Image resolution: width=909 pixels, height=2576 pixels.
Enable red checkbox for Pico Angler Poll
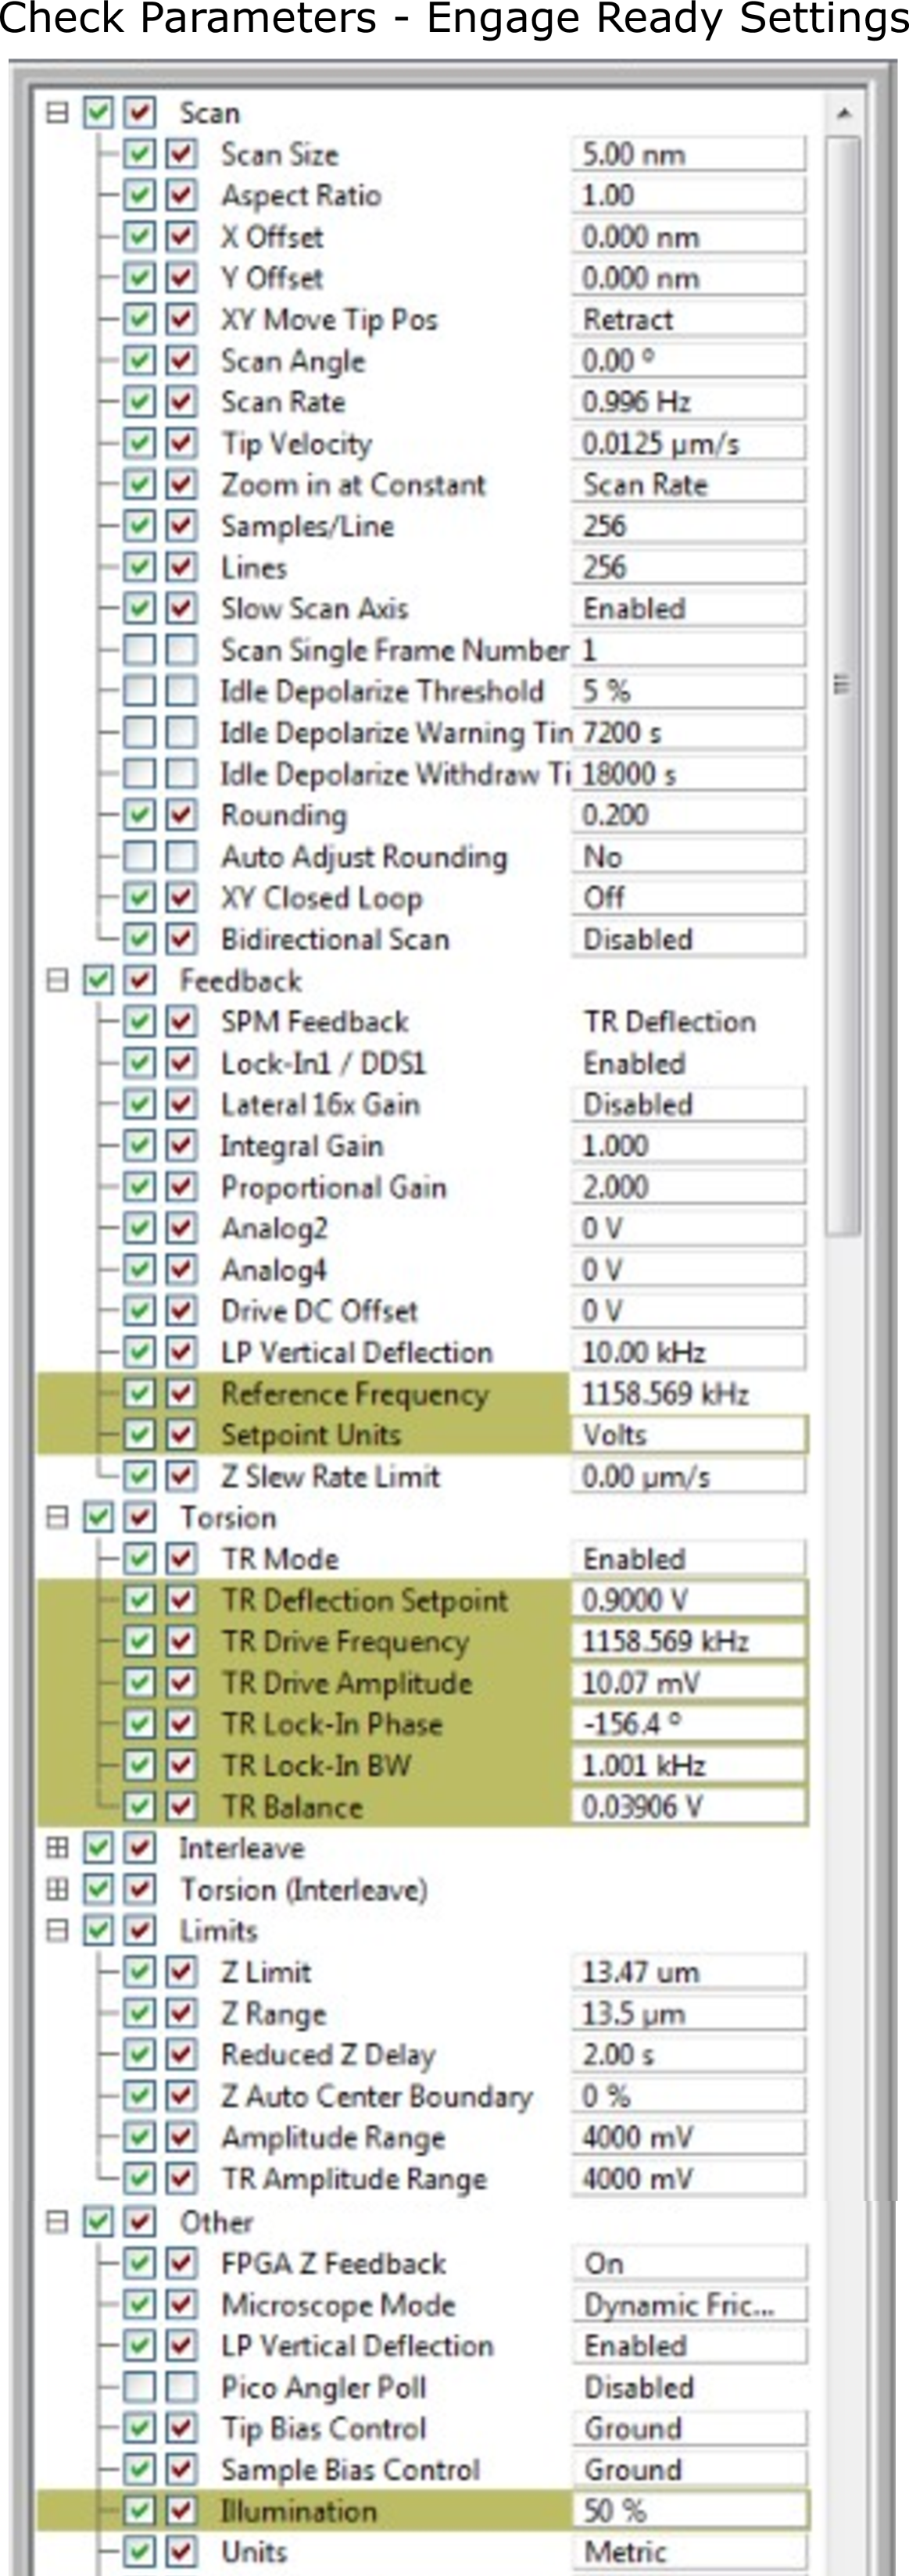point(180,2386)
